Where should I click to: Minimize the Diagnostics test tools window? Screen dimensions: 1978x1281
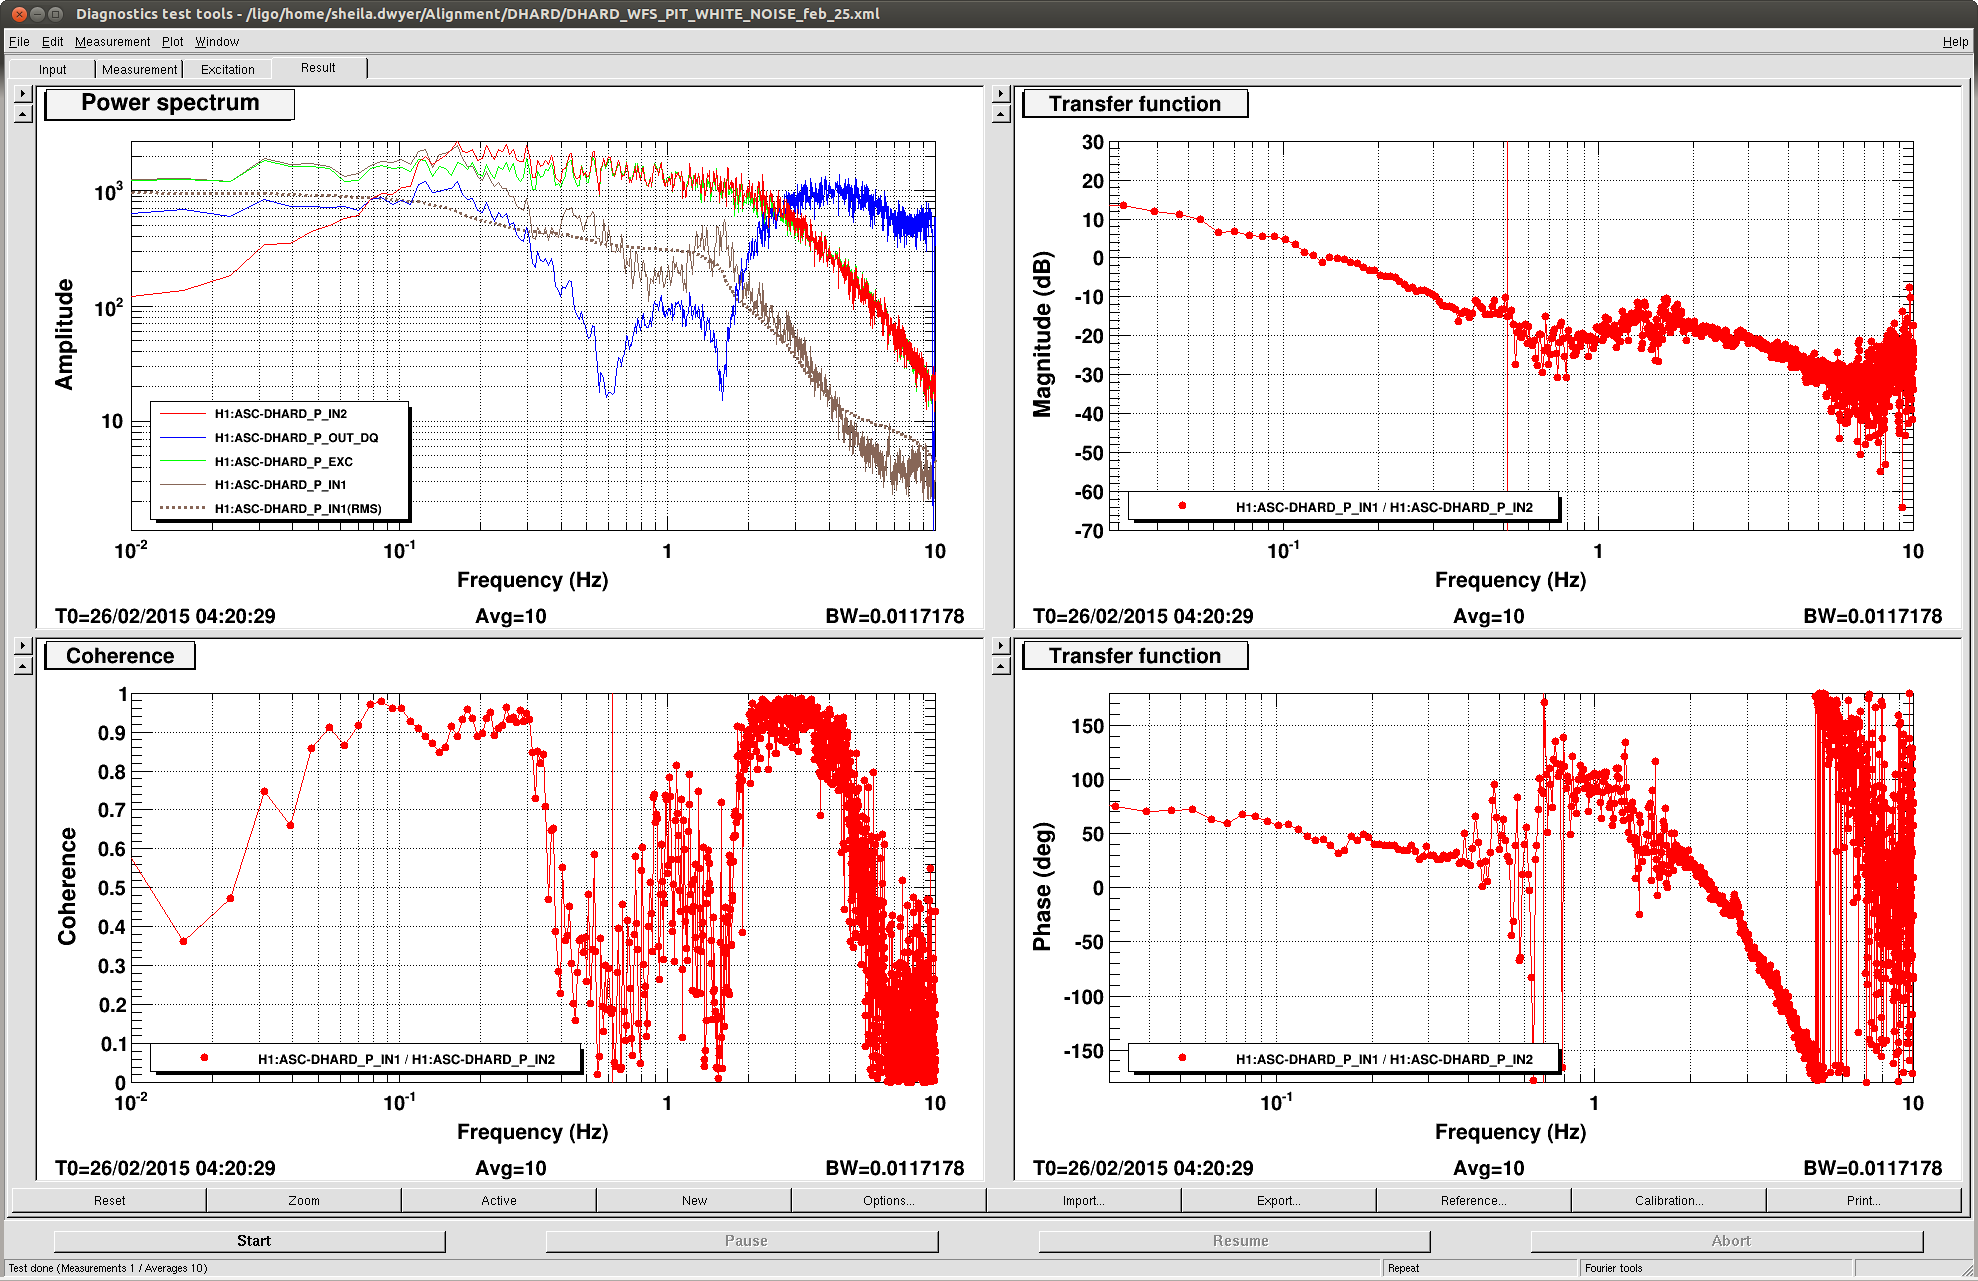click(x=37, y=14)
